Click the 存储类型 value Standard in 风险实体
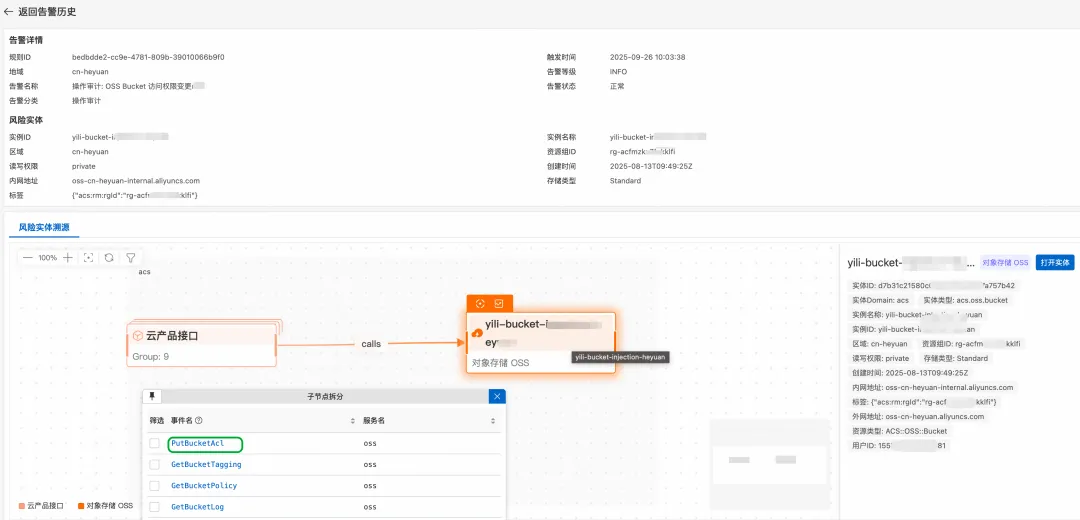Viewport: 1080px width, 520px height. (x=625, y=180)
